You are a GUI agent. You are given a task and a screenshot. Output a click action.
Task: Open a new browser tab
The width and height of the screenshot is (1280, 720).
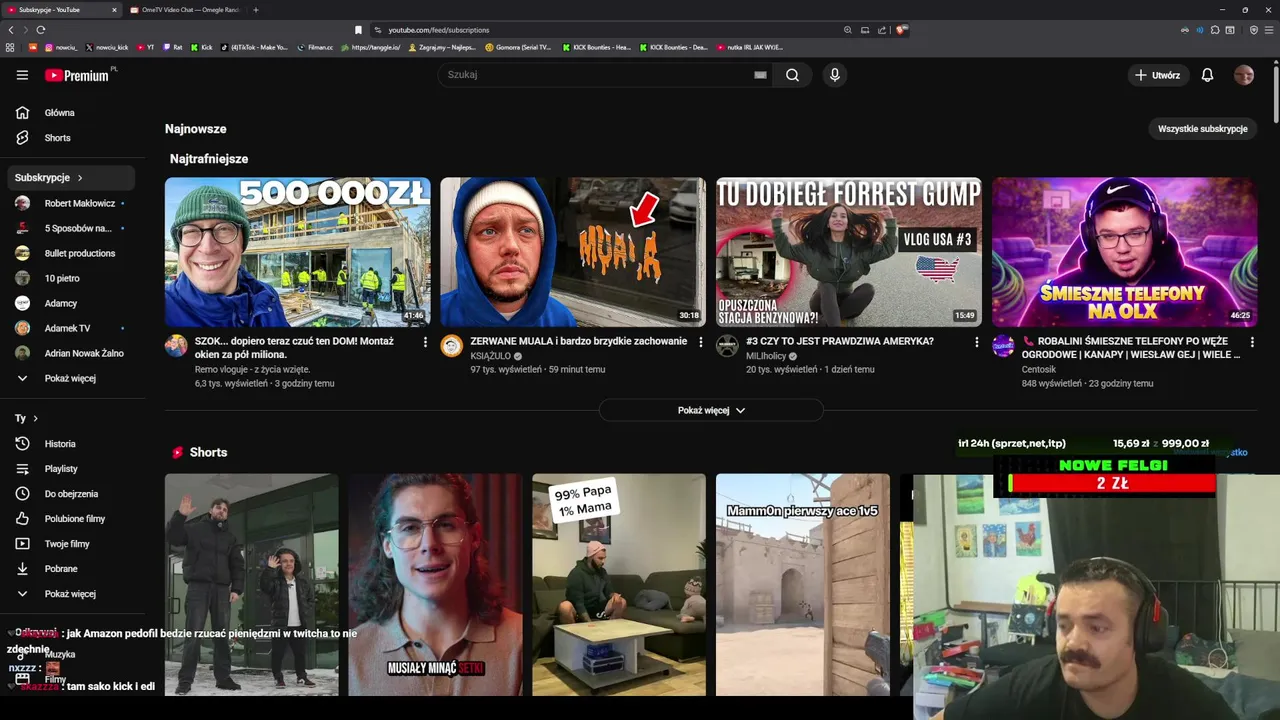[x=255, y=10]
